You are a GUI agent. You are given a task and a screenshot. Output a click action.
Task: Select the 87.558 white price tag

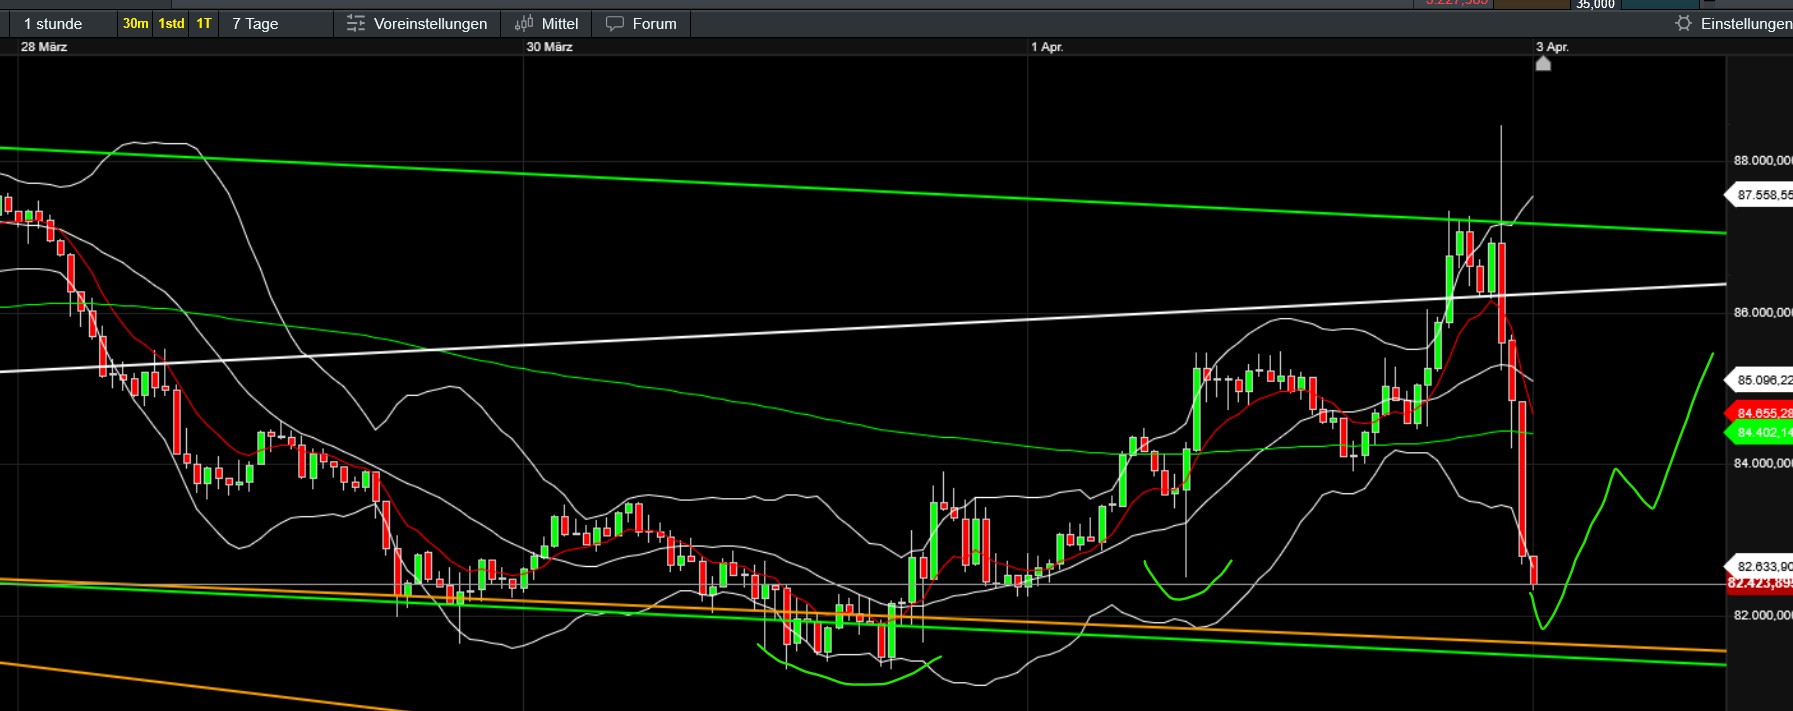point(1761,195)
